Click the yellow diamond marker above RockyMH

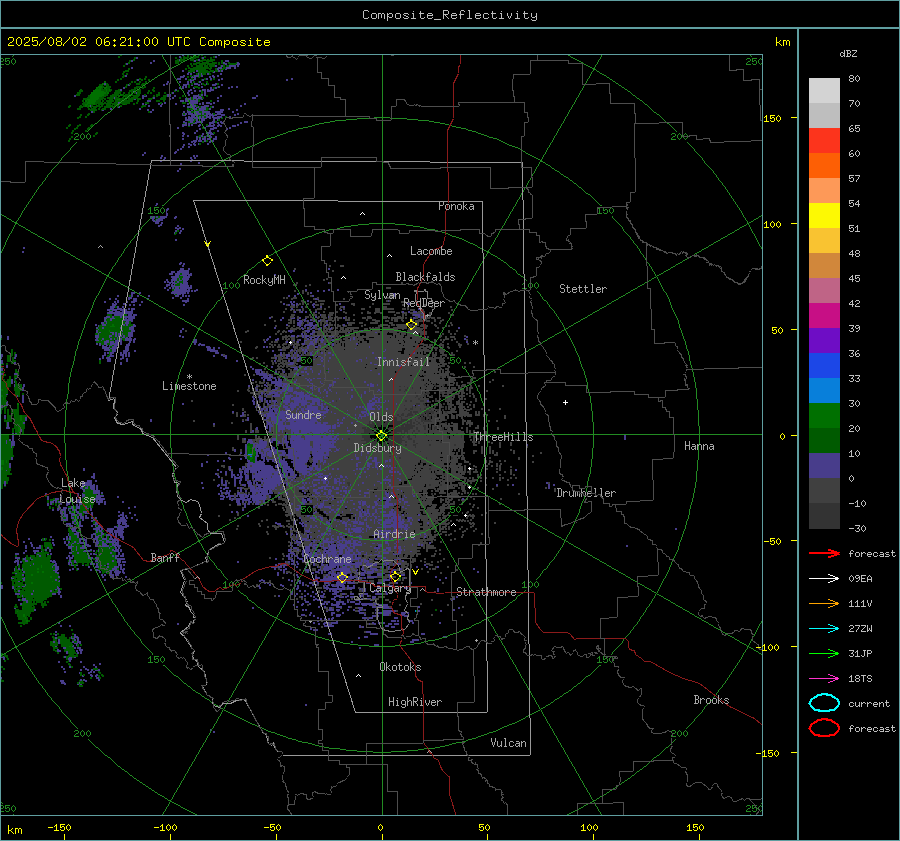[x=267, y=261]
